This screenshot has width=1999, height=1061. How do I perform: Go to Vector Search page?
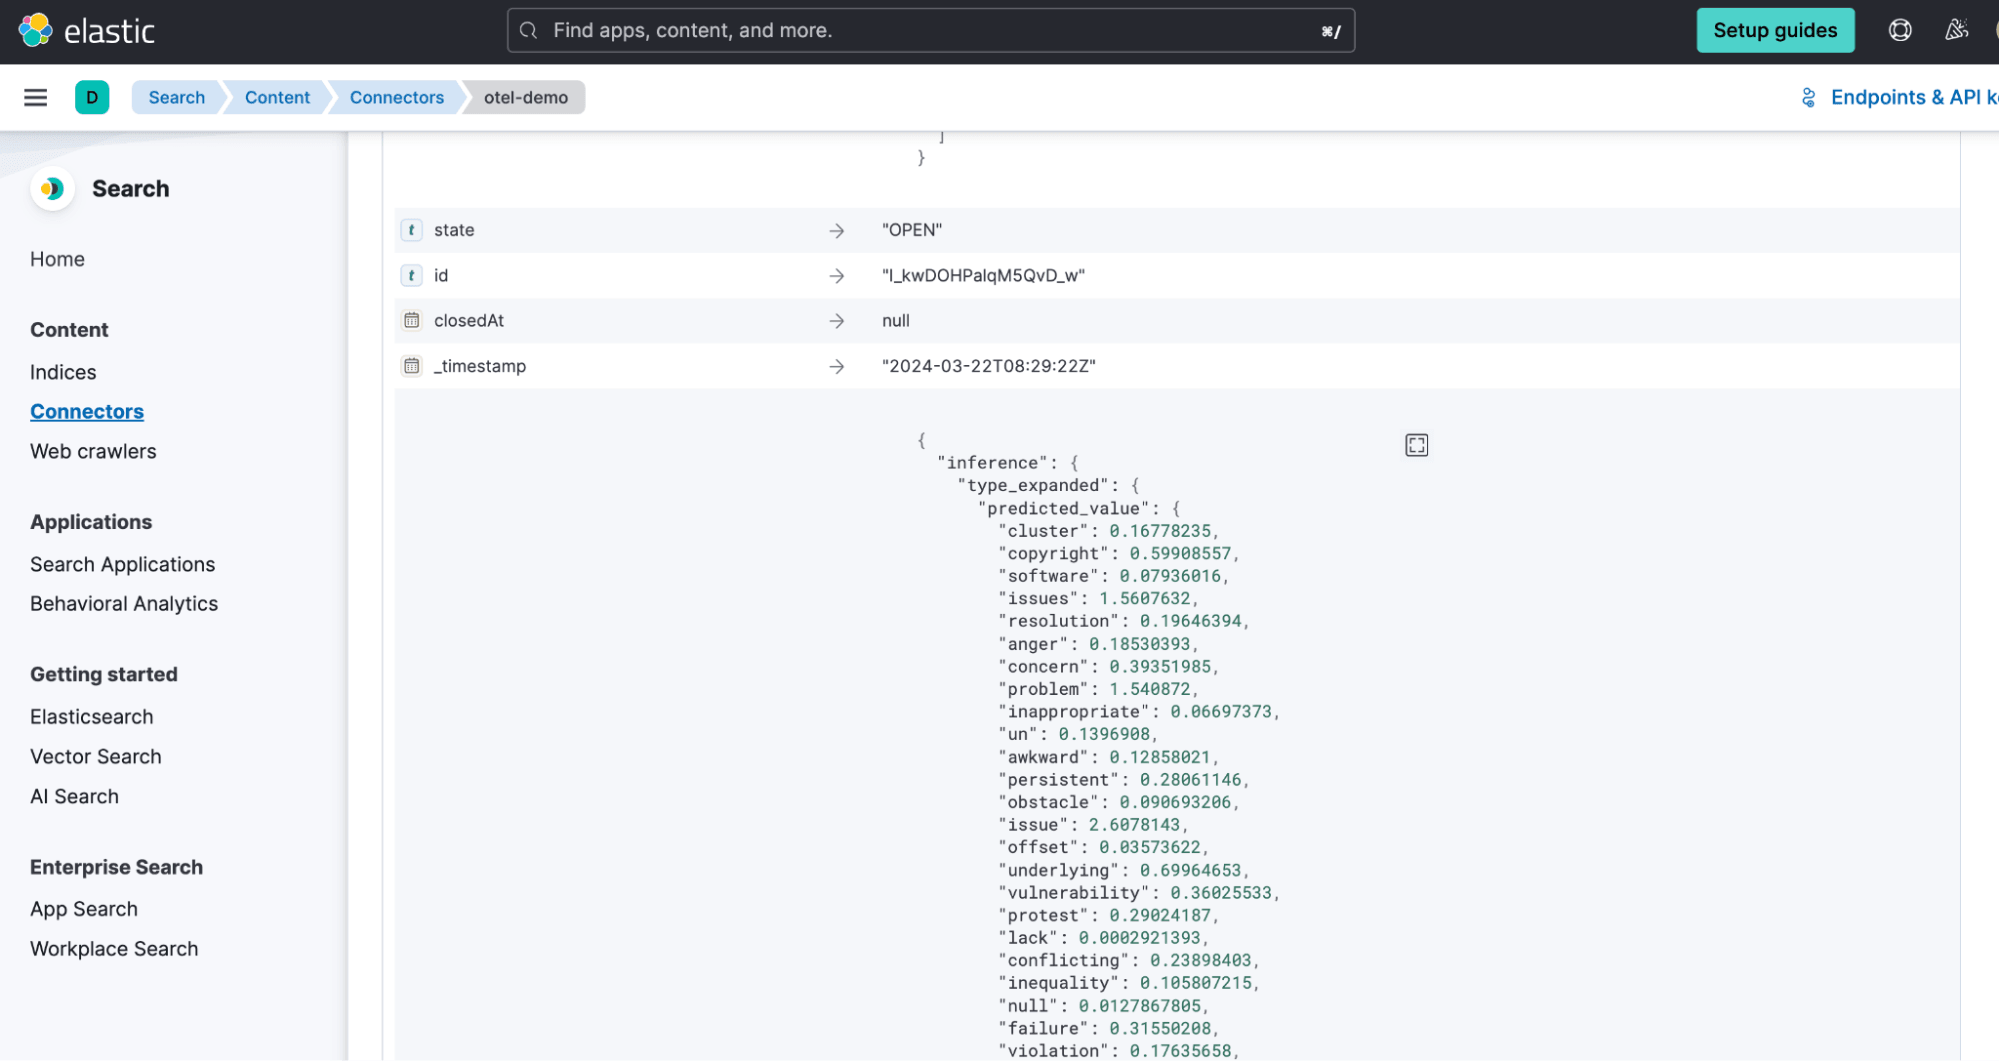click(x=95, y=757)
